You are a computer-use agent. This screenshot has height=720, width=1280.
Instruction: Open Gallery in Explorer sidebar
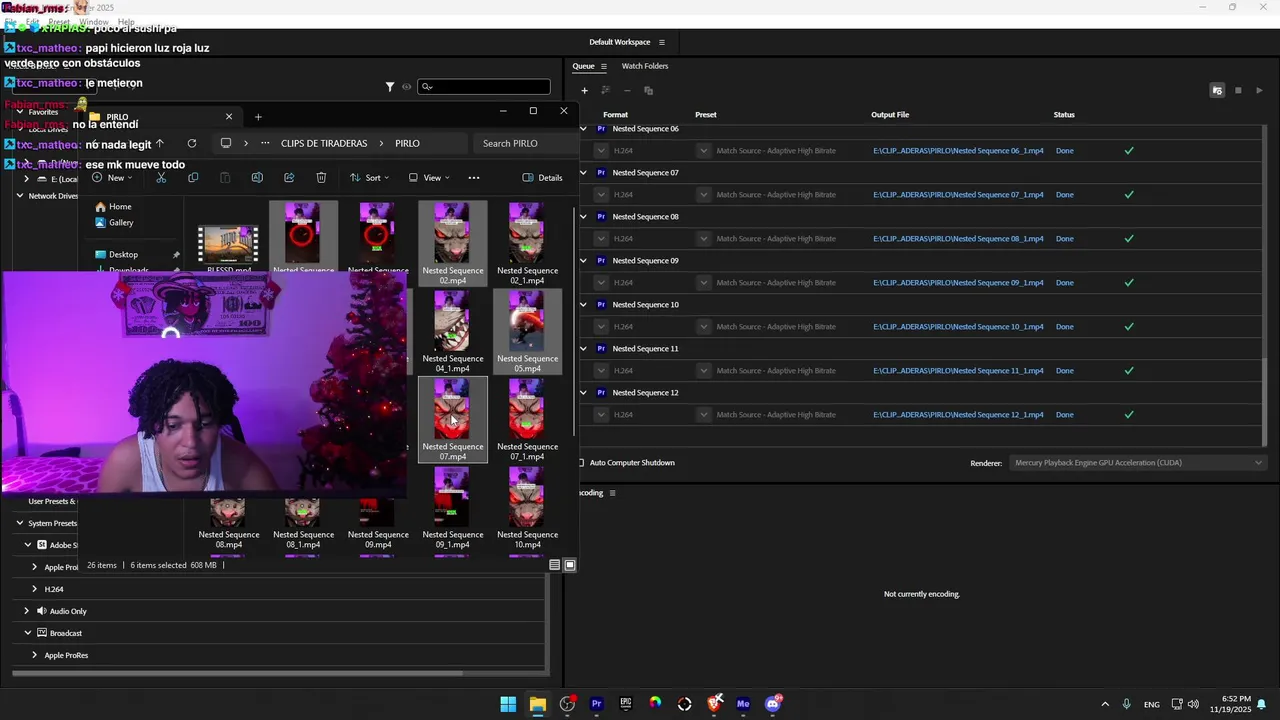pyautogui.click(x=121, y=223)
